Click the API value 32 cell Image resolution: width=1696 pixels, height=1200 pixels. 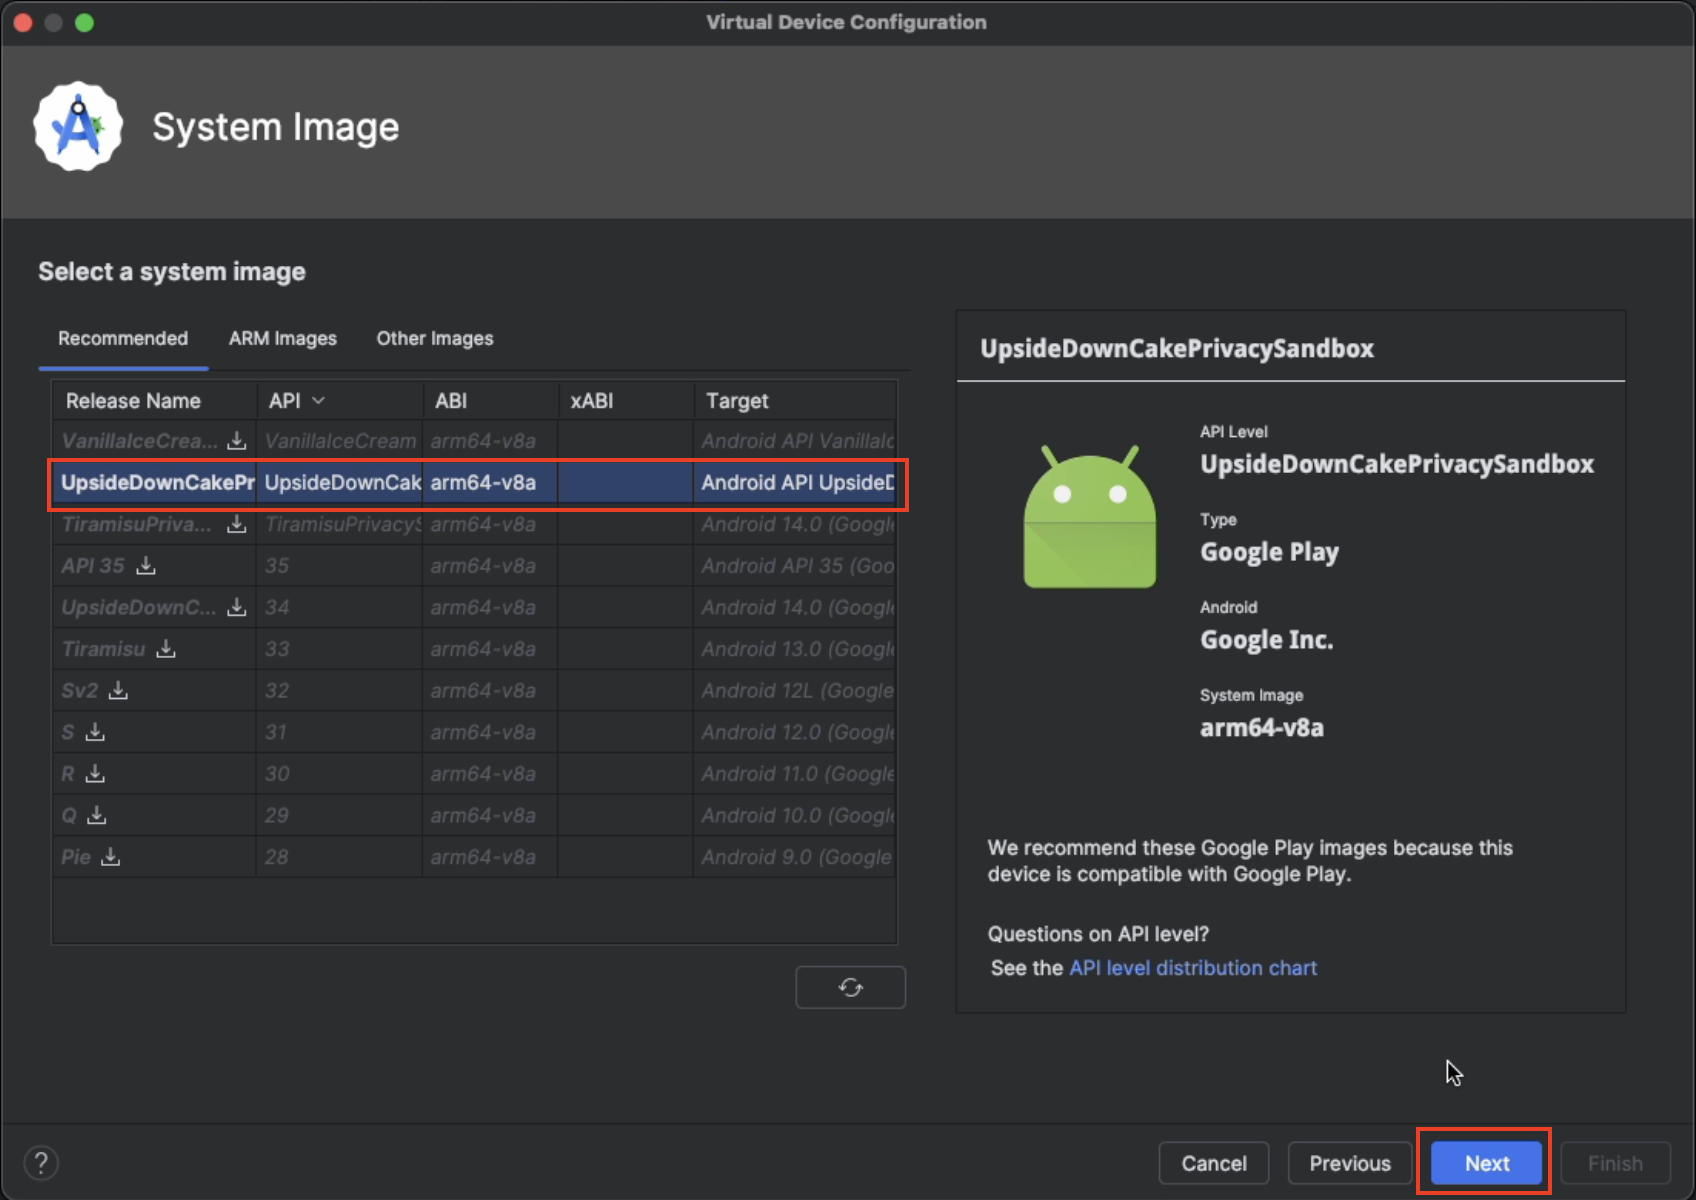click(x=339, y=691)
